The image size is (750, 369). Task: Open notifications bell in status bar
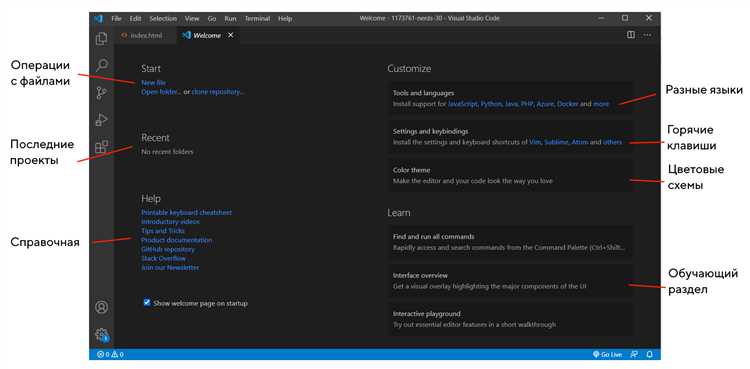650,355
